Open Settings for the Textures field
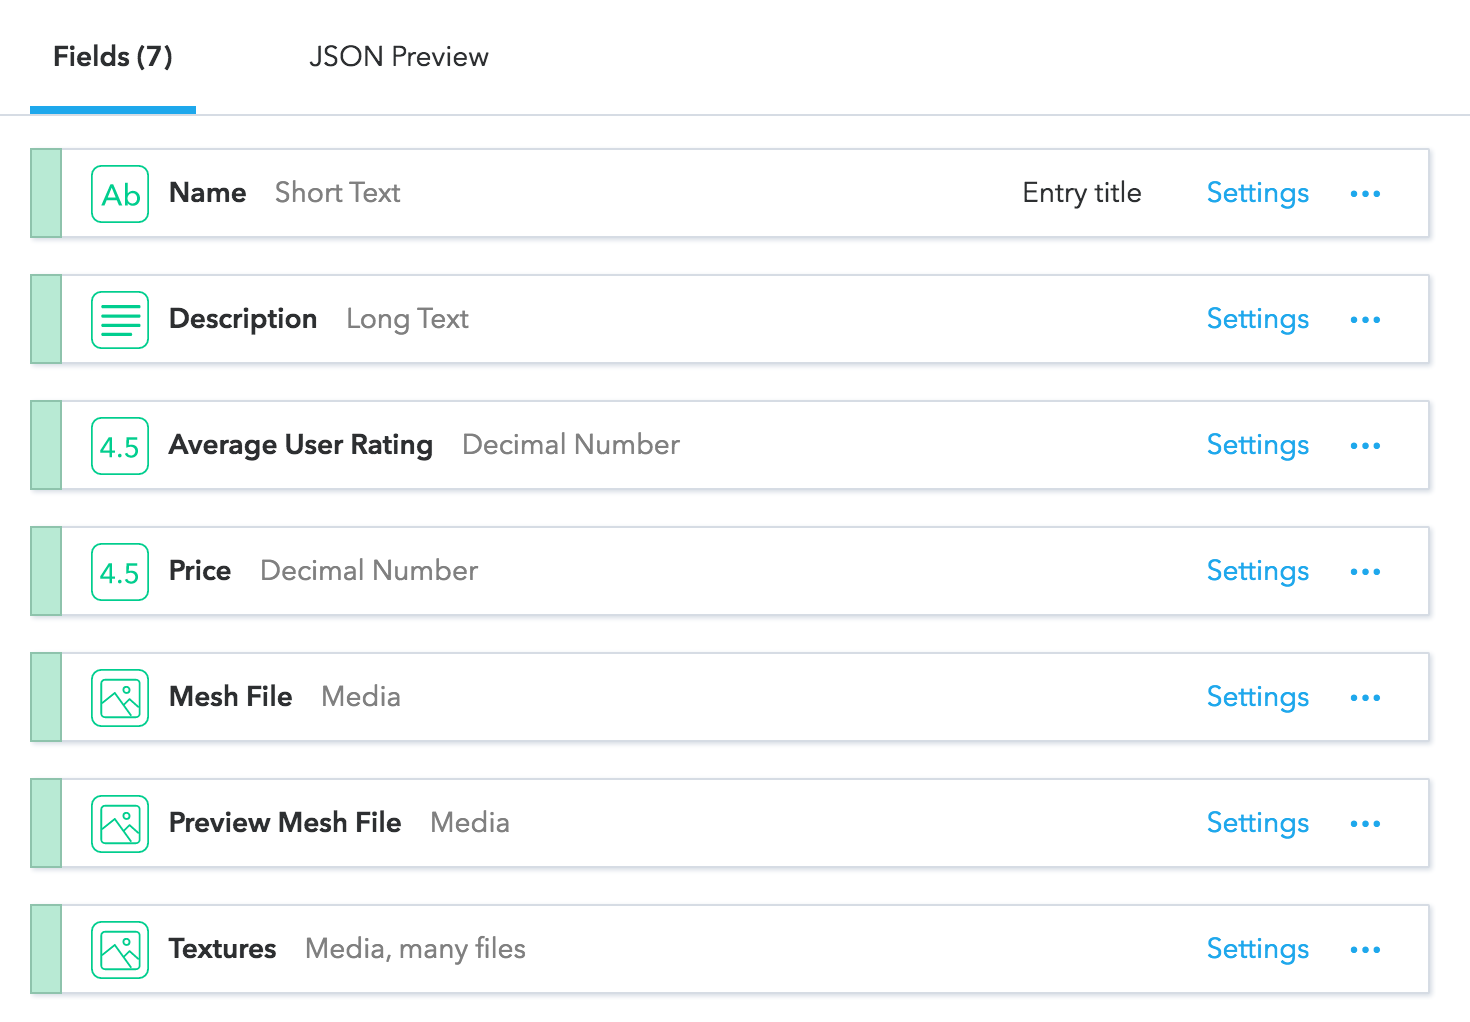 pyautogui.click(x=1257, y=949)
